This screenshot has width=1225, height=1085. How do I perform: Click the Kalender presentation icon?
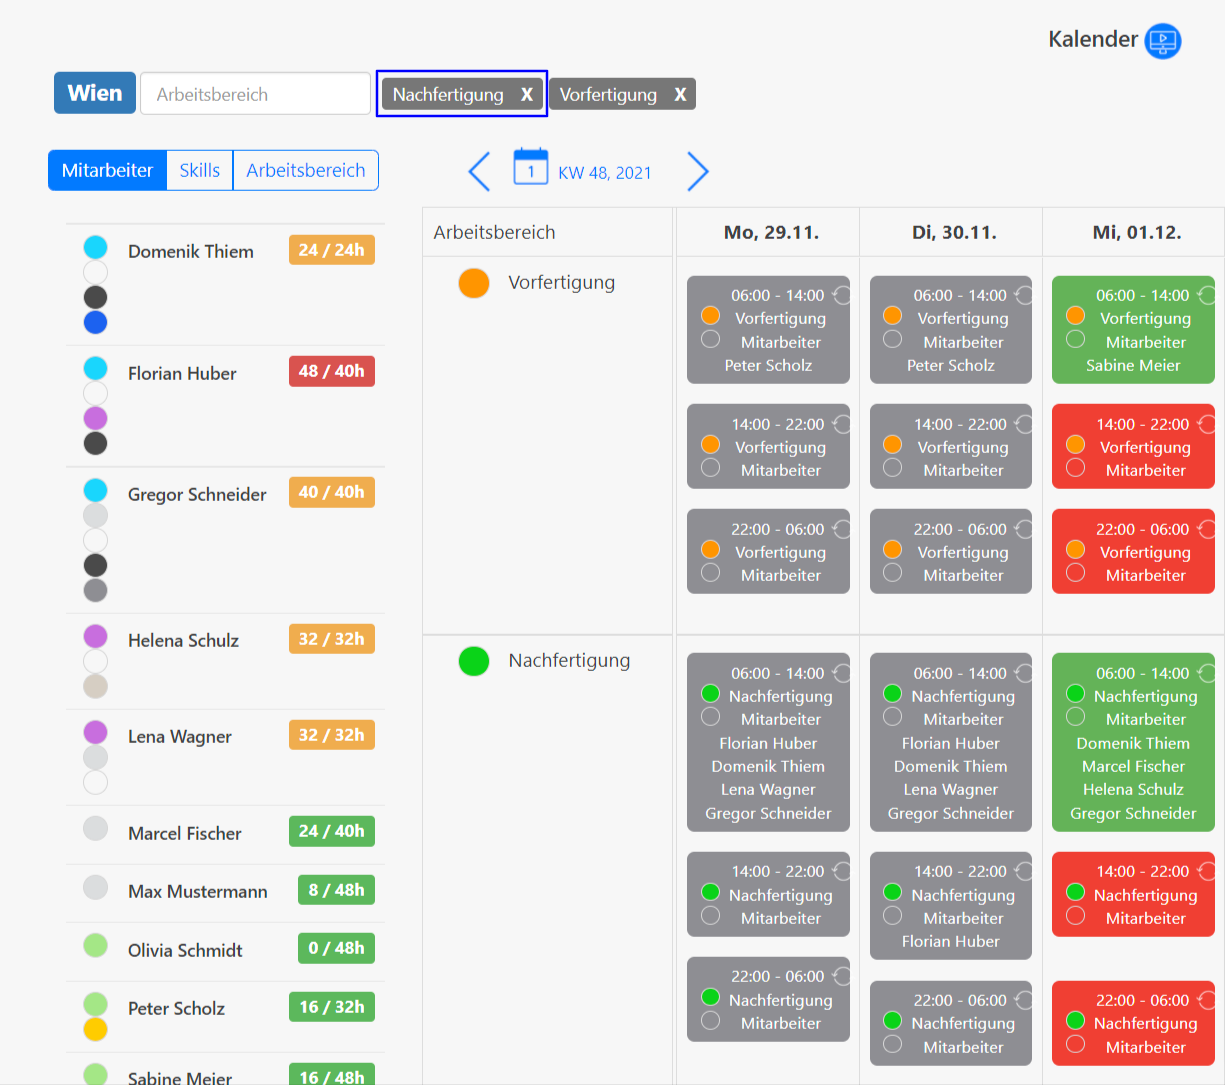[x=1162, y=41]
